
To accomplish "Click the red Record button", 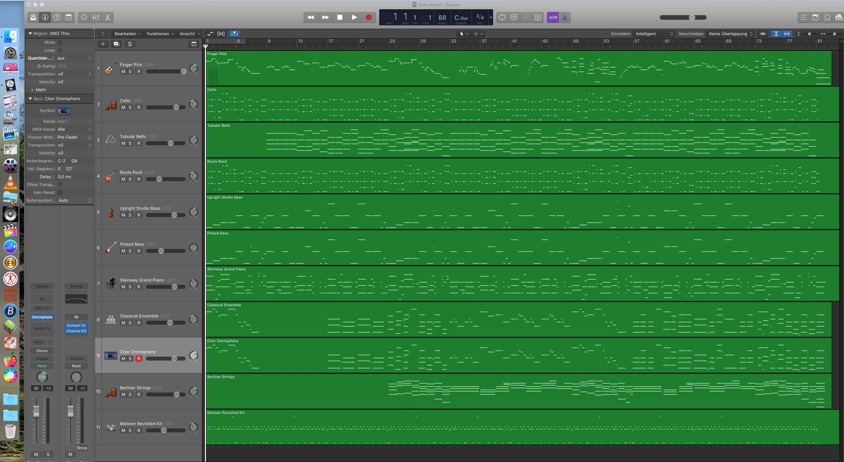I will point(369,17).
